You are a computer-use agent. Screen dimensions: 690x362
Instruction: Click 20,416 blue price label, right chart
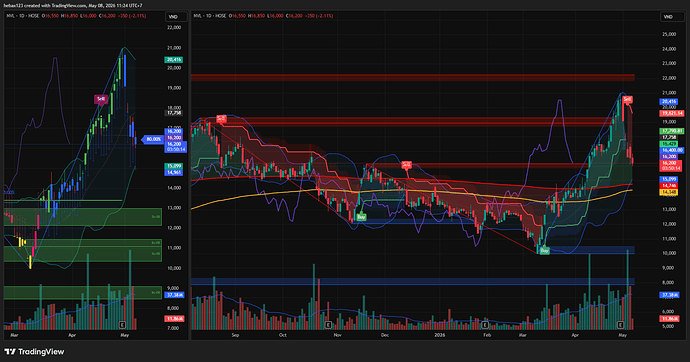coord(668,102)
